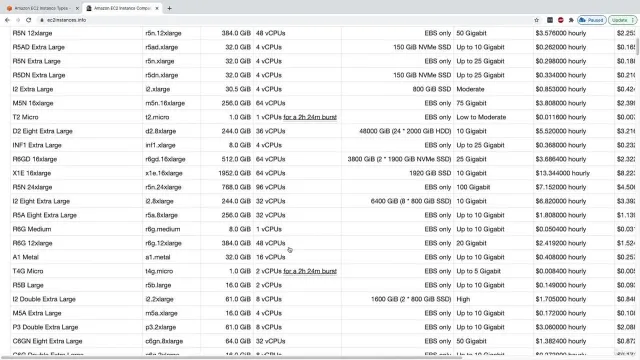Open the puzzle-piece Extensions menu
The height and width of the screenshot is (360, 640).
pyautogui.click(x=571, y=20)
